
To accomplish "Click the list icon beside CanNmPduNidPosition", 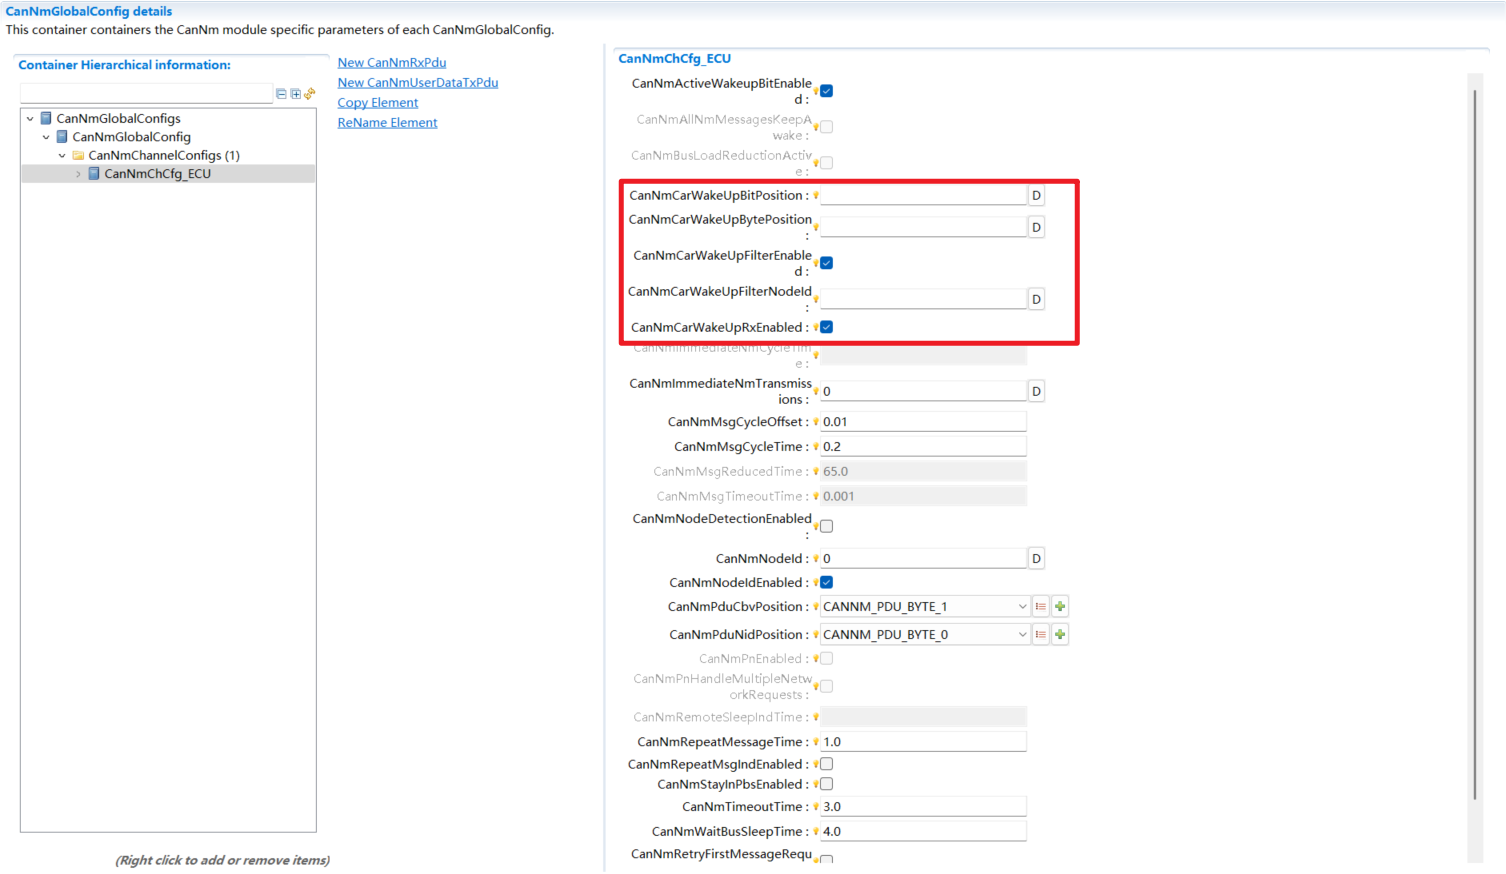I will (1041, 635).
